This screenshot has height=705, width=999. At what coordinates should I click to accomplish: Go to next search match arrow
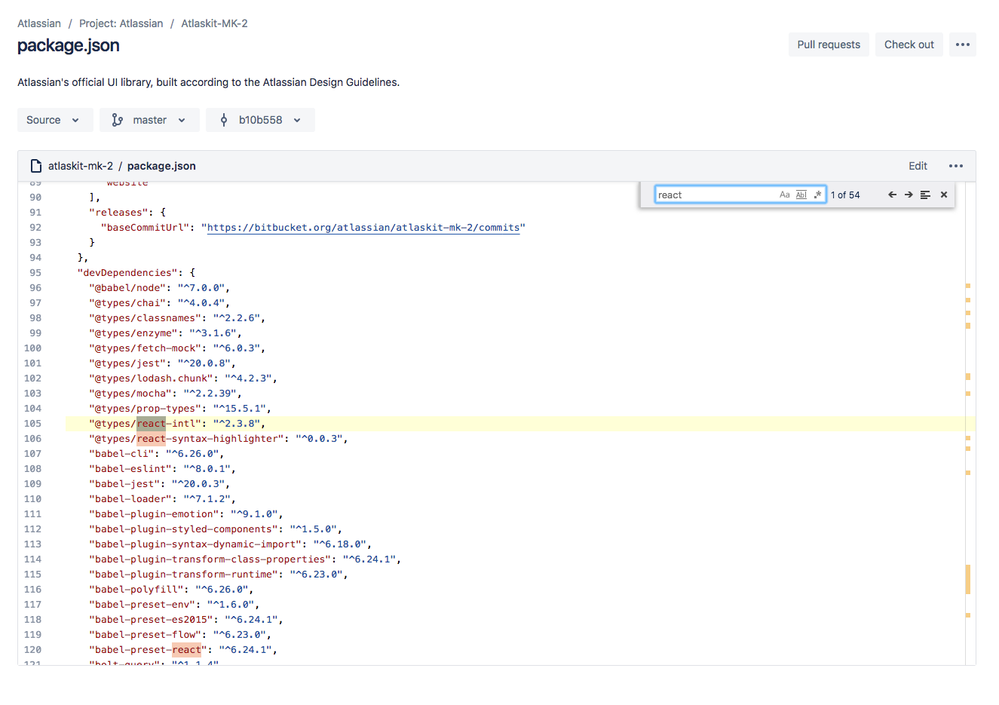click(909, 195)
